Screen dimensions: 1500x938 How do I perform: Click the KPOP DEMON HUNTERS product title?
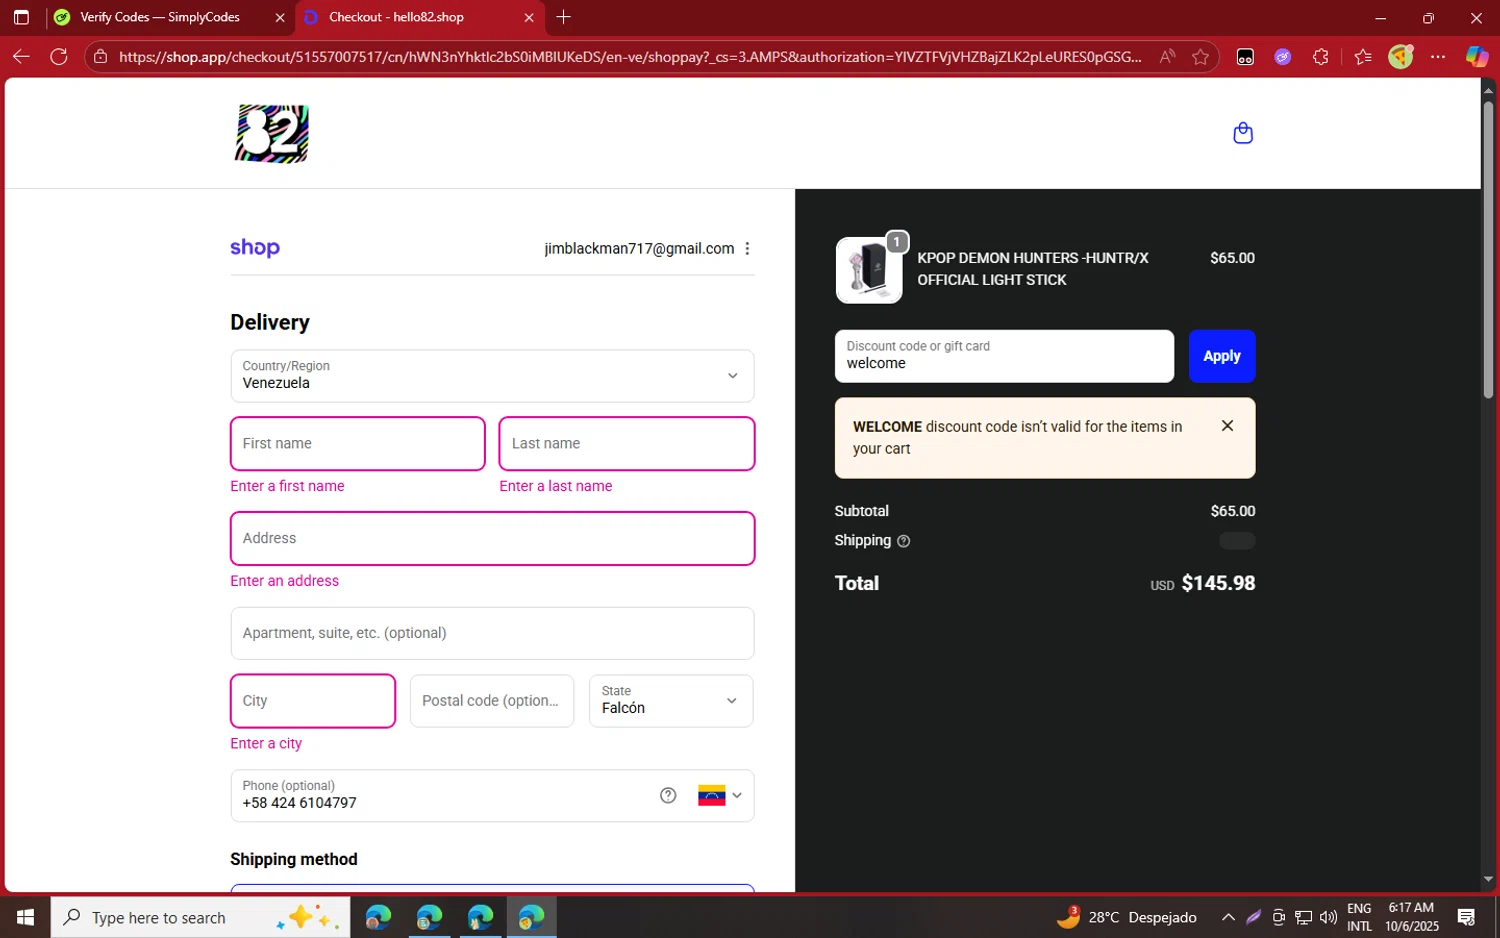pos(1033,269)
